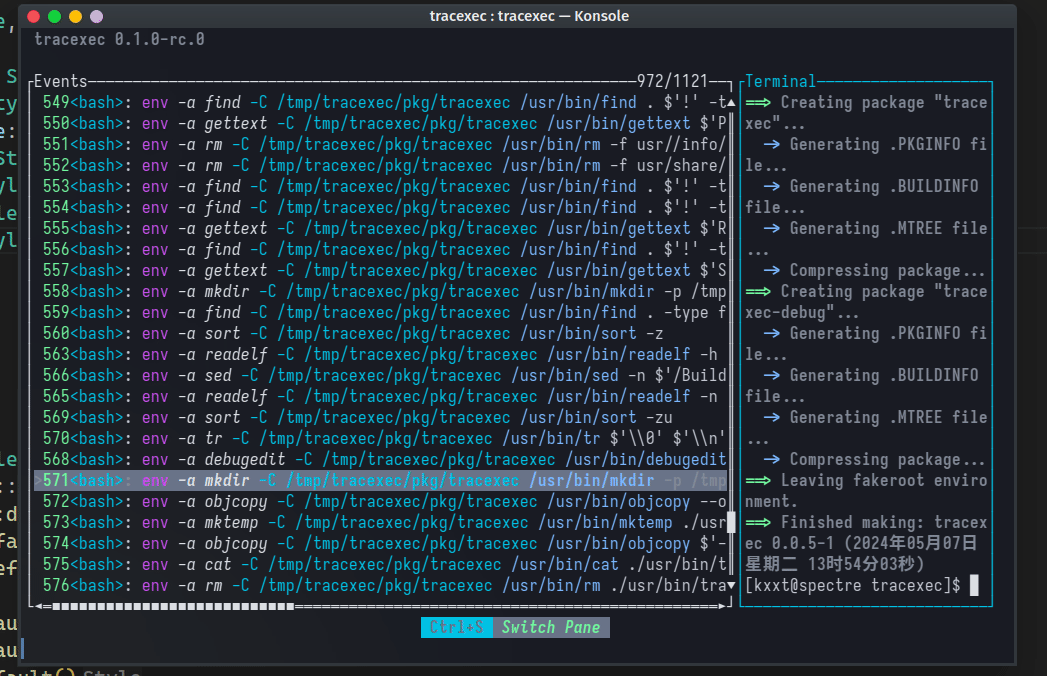Click the Terminal panel title

point(783,80)
